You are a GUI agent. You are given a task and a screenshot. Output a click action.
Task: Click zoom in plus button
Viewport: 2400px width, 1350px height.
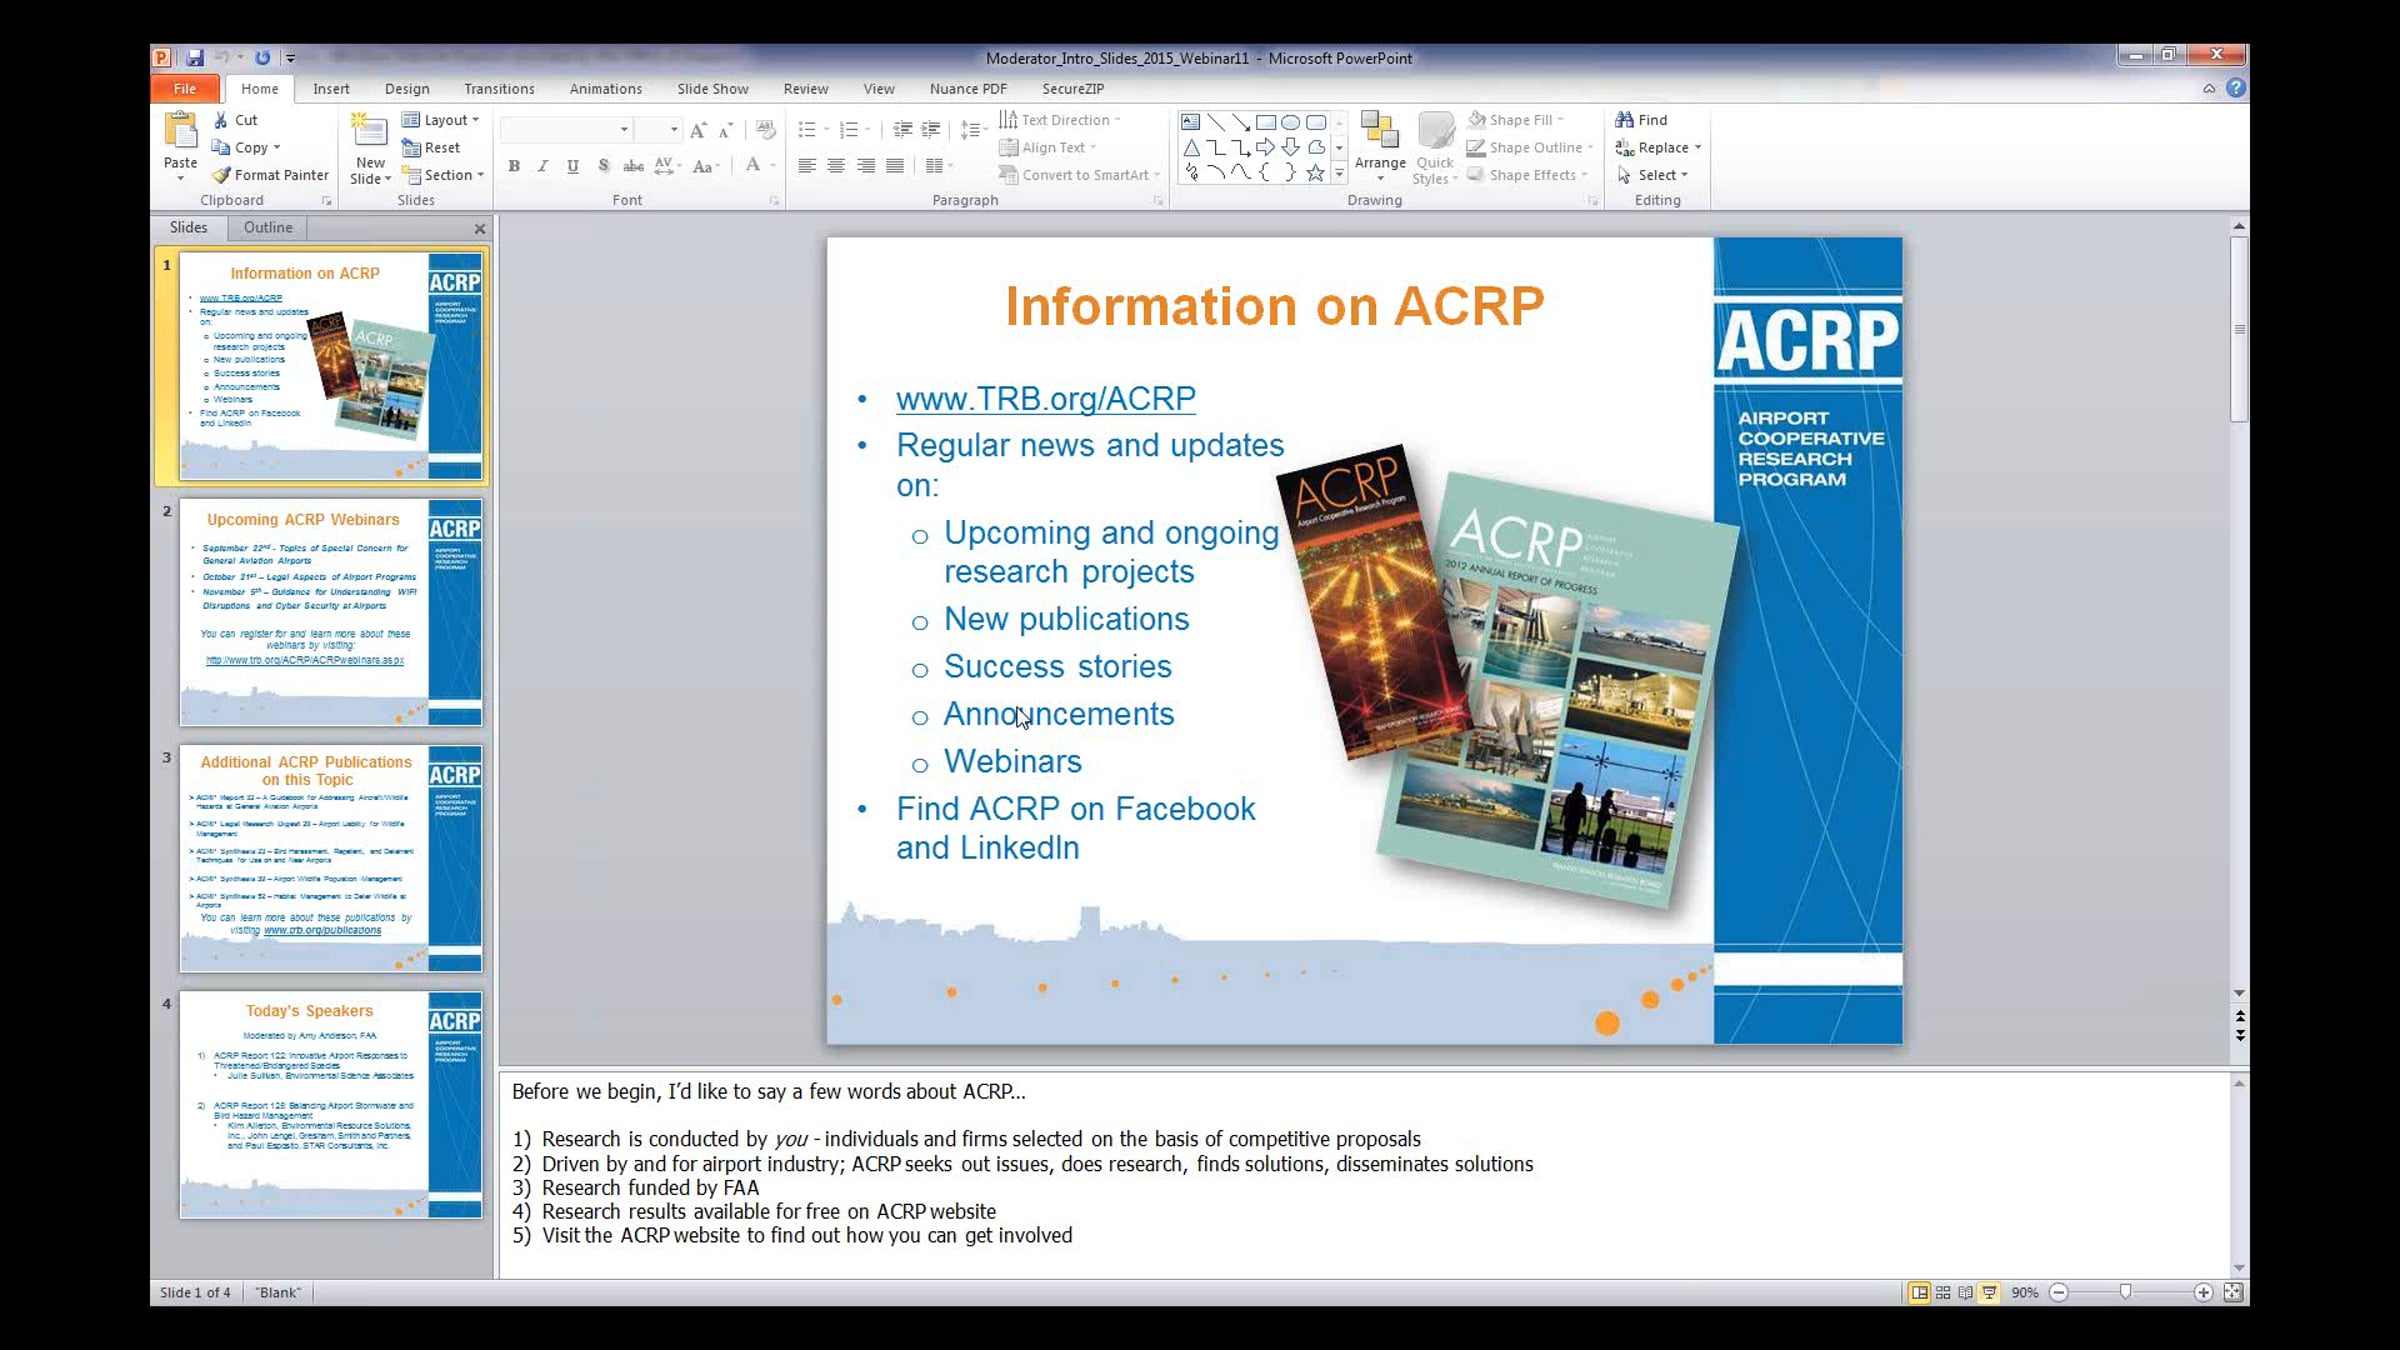[2203, 1293]
